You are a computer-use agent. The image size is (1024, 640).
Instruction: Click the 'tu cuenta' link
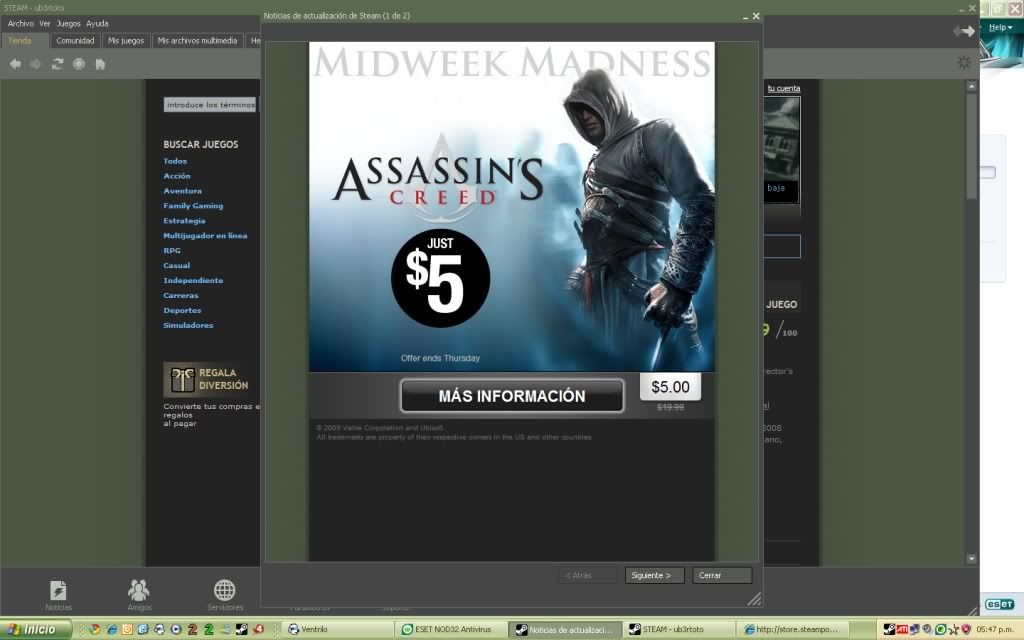pyautogui.click(x=784, y=88)
